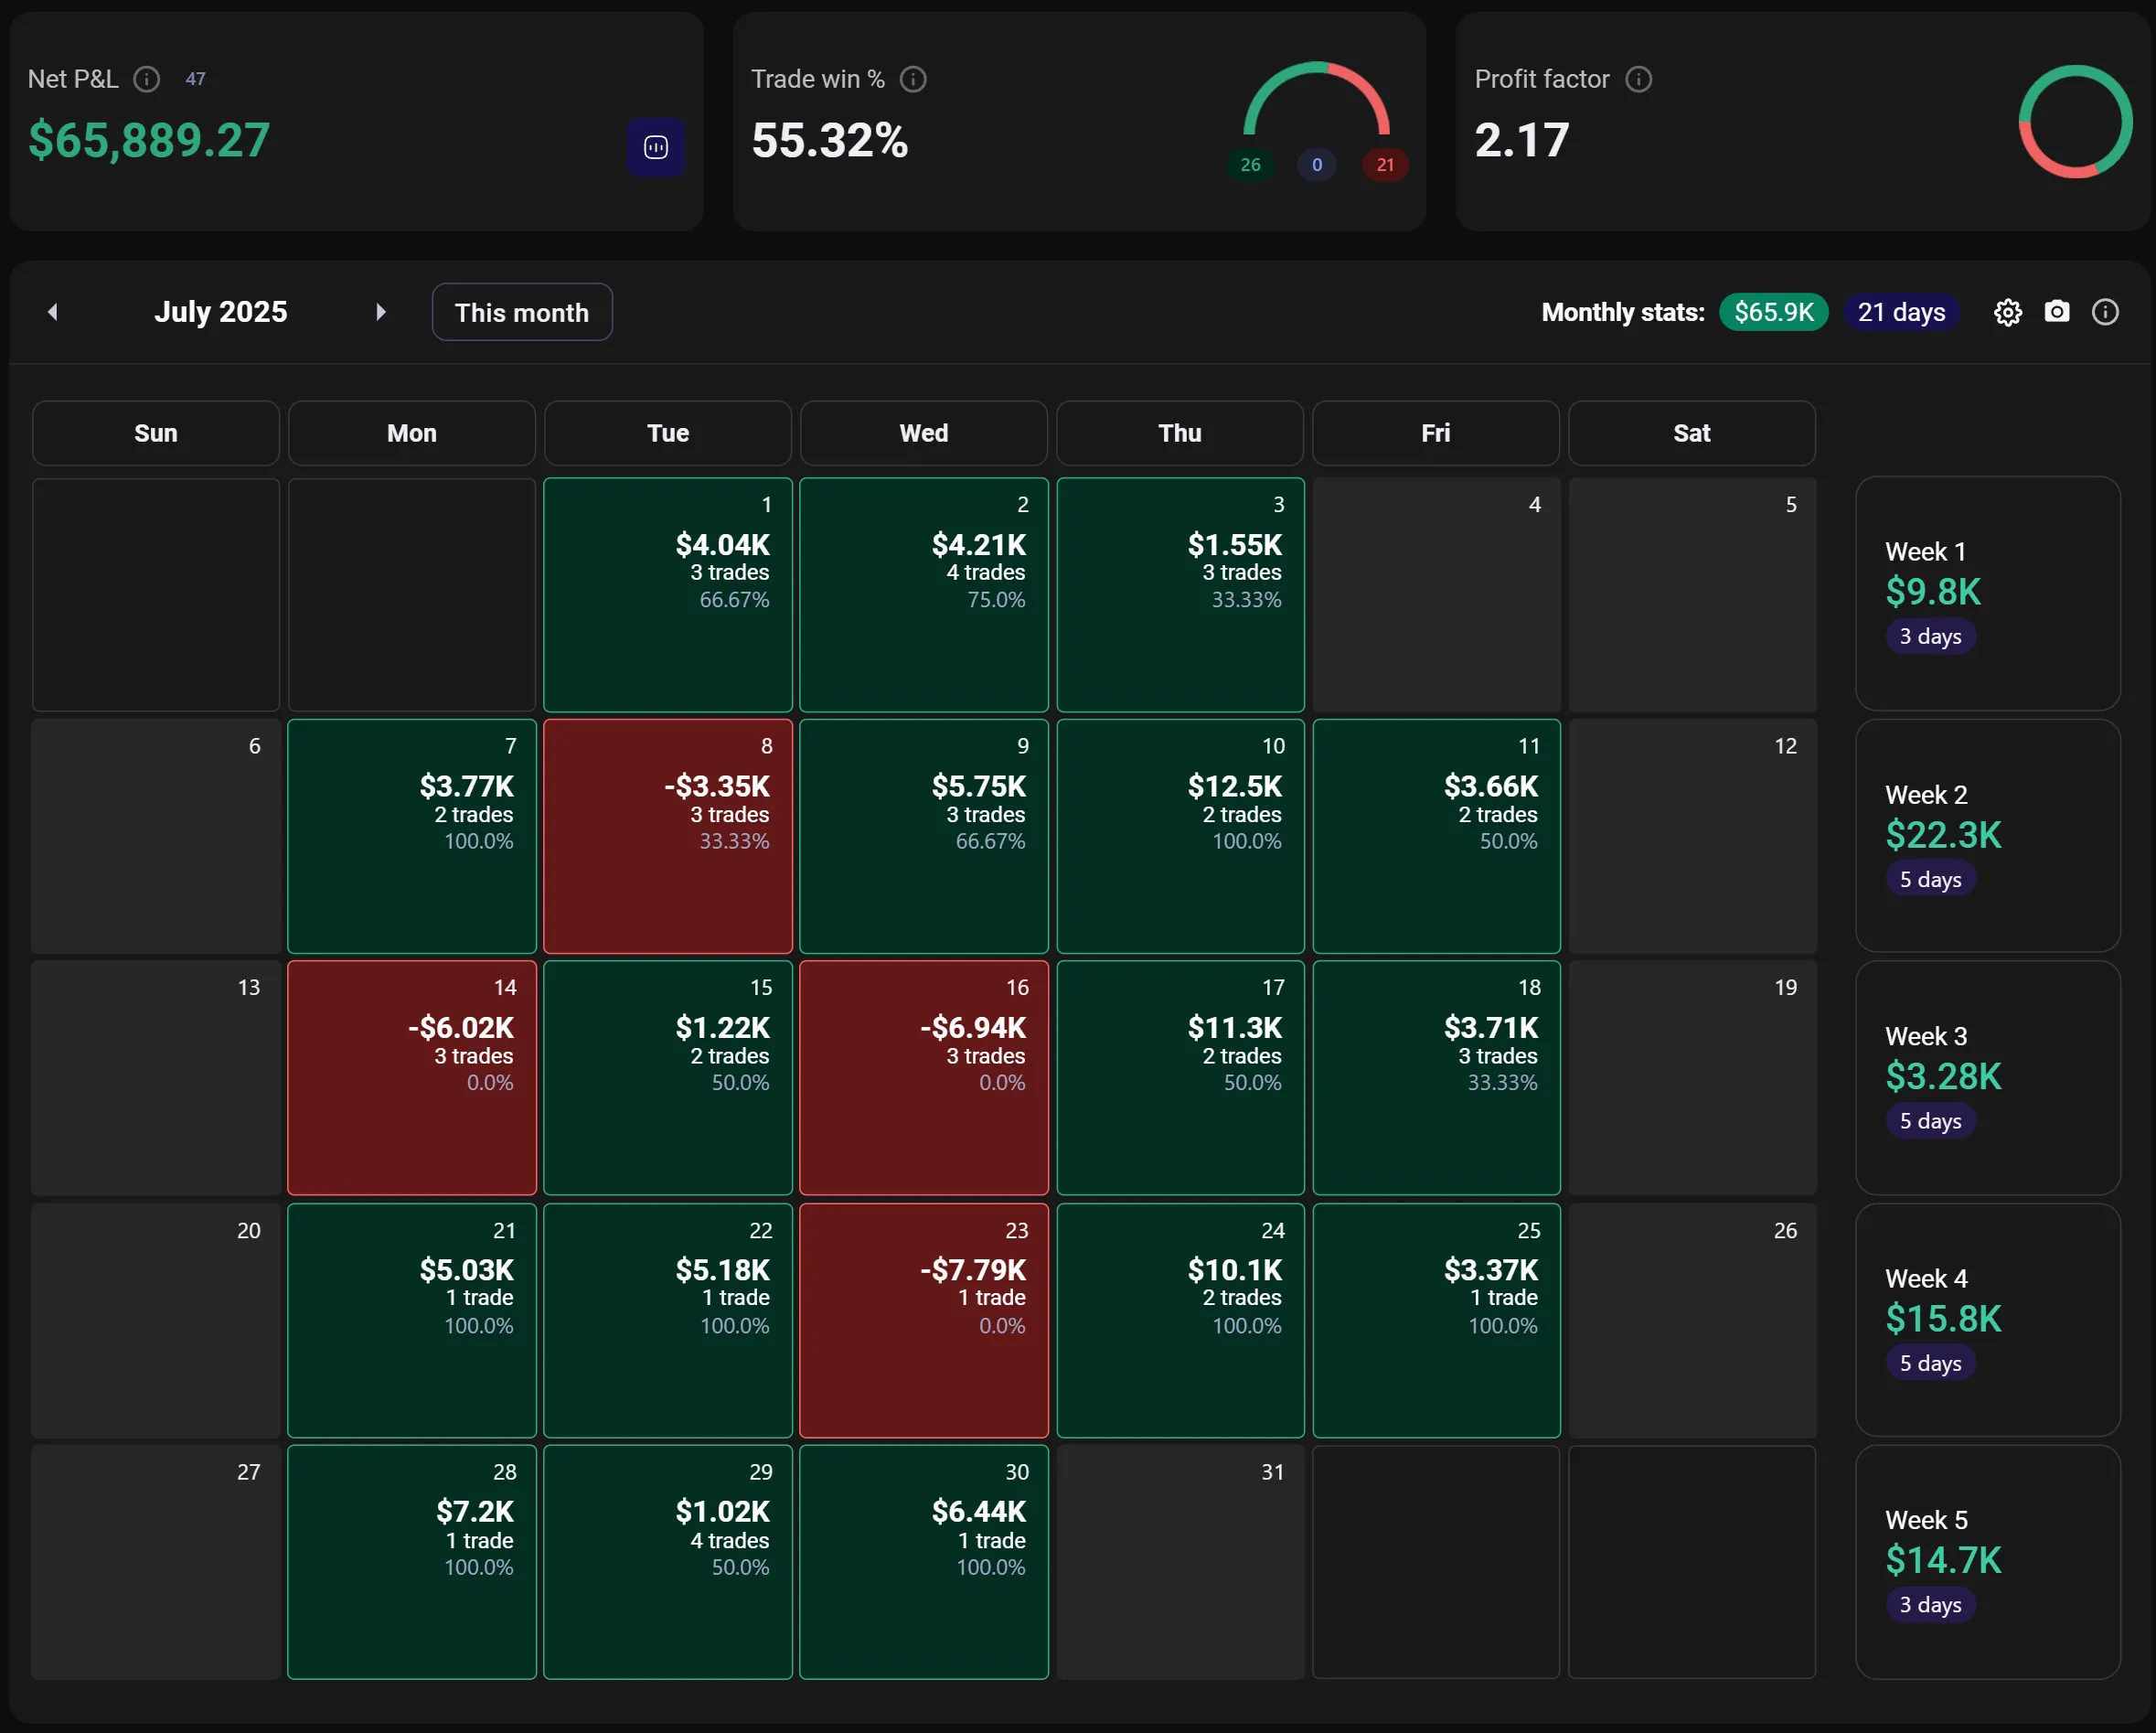2156x1733 pixels.
Task: Open the purple chart icon in Net P&L card
Action: click(656, 147)
